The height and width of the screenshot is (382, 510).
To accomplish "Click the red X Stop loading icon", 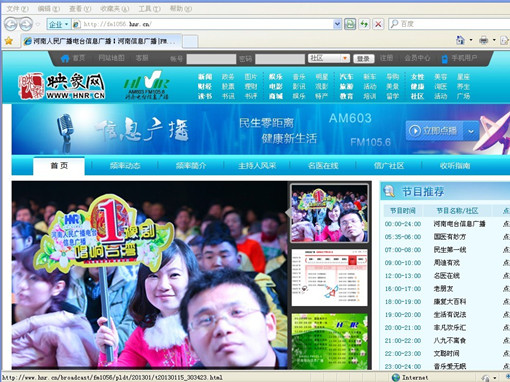I will (x=378, y=24).
